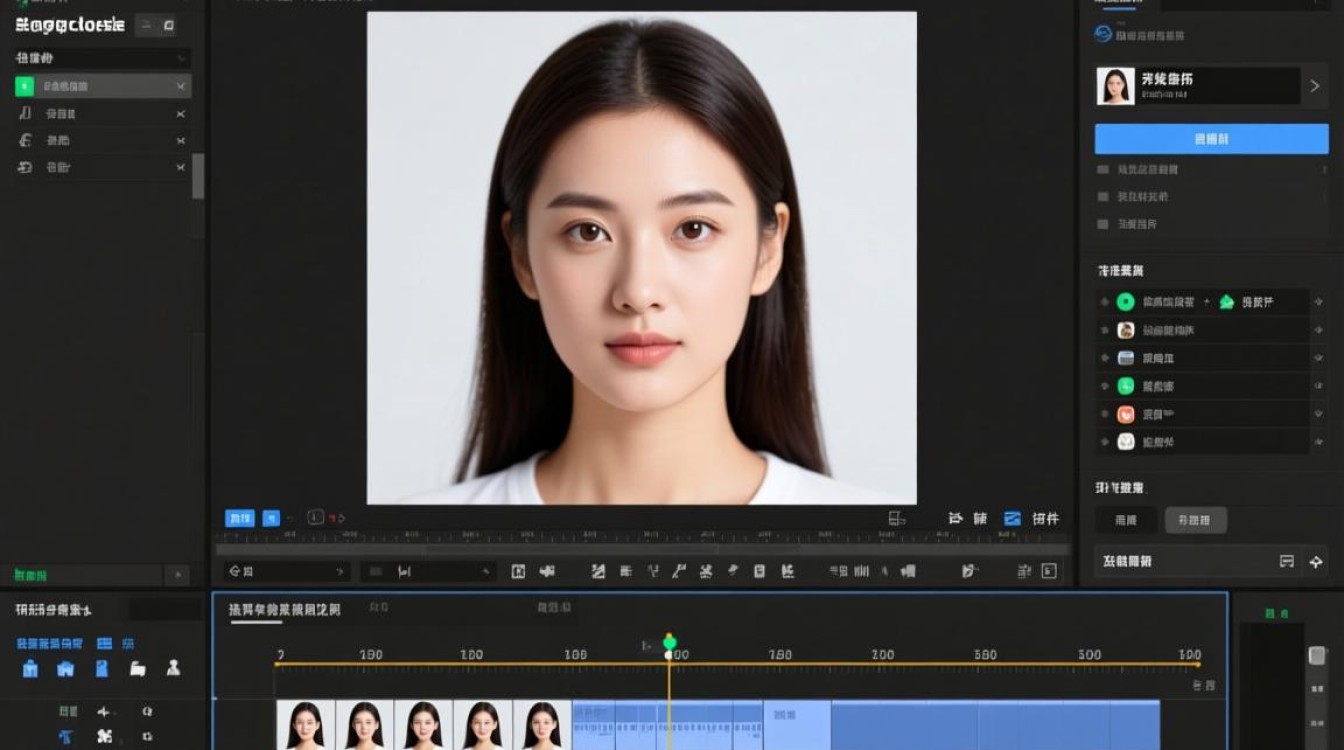Screen dimensions: 1344x750
Task: Click the card icon in the bottom right panel row
Action: pyautogui.click(x=1287, y=562)
